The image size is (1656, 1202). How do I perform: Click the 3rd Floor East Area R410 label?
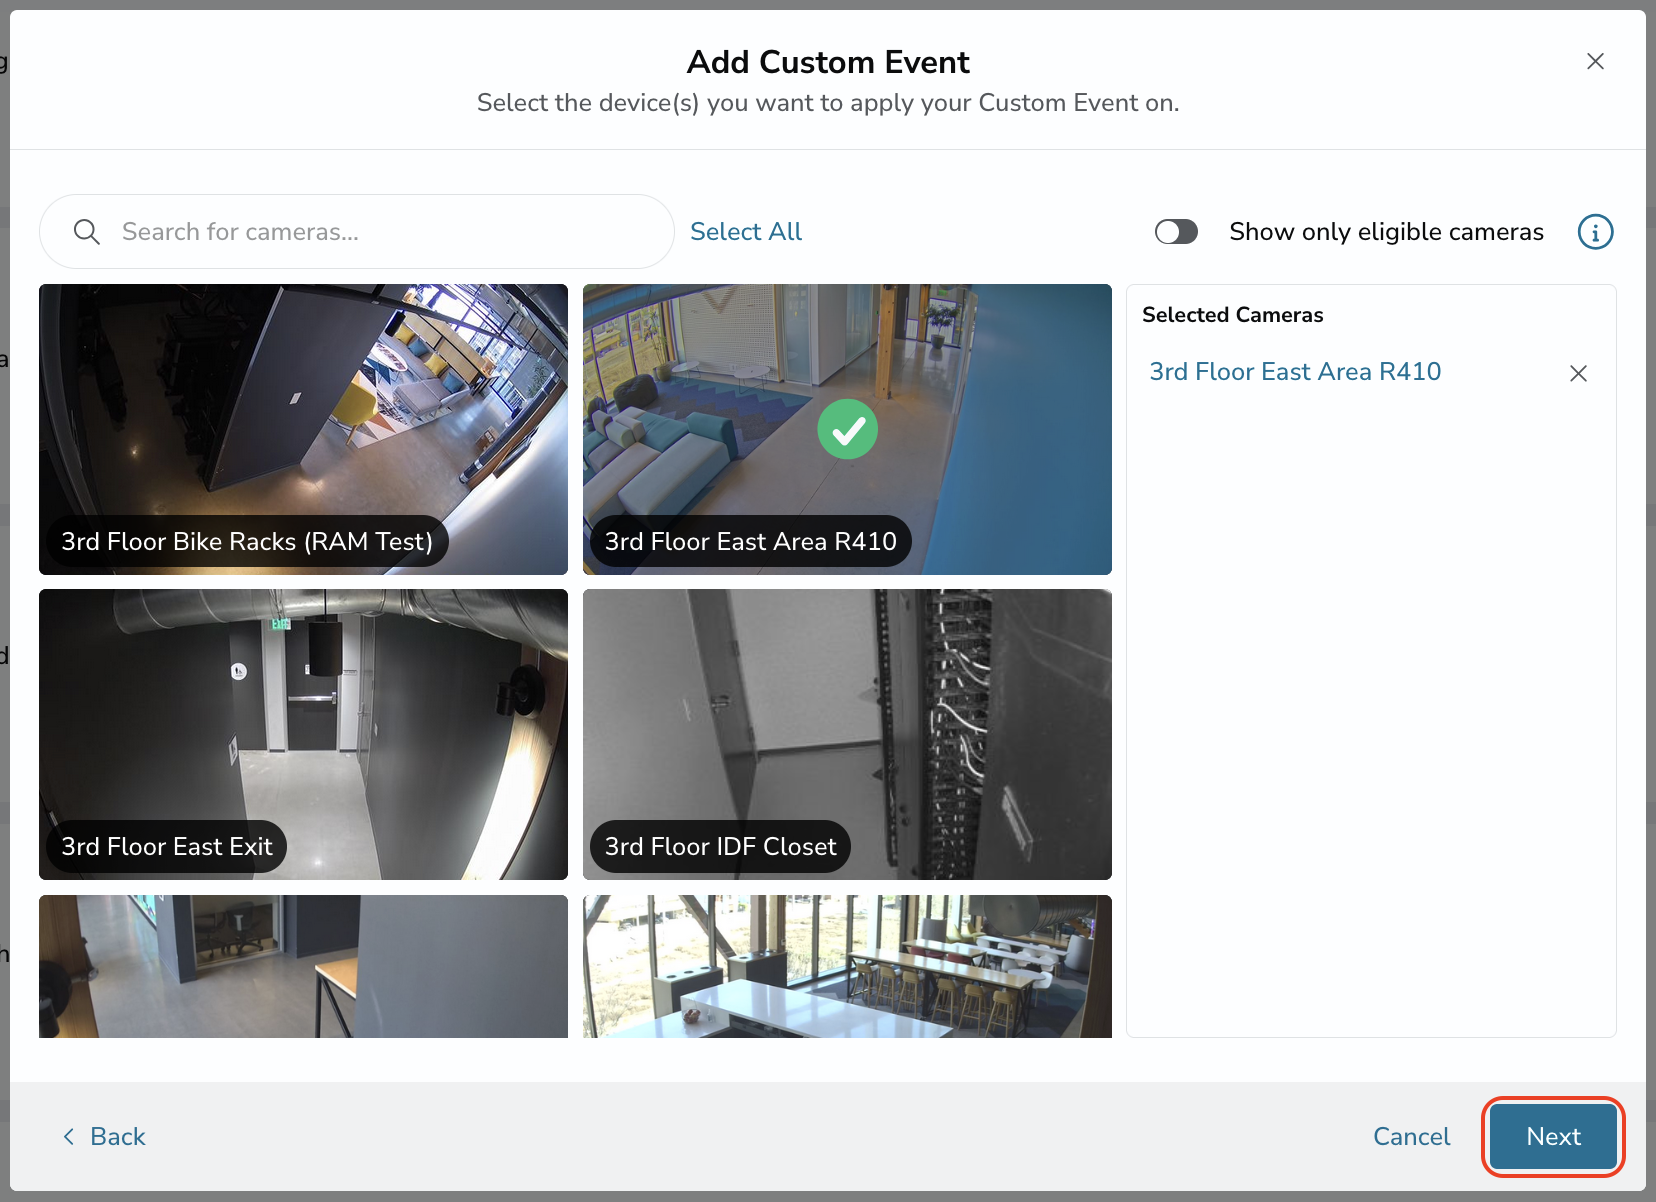click(750, 541)
